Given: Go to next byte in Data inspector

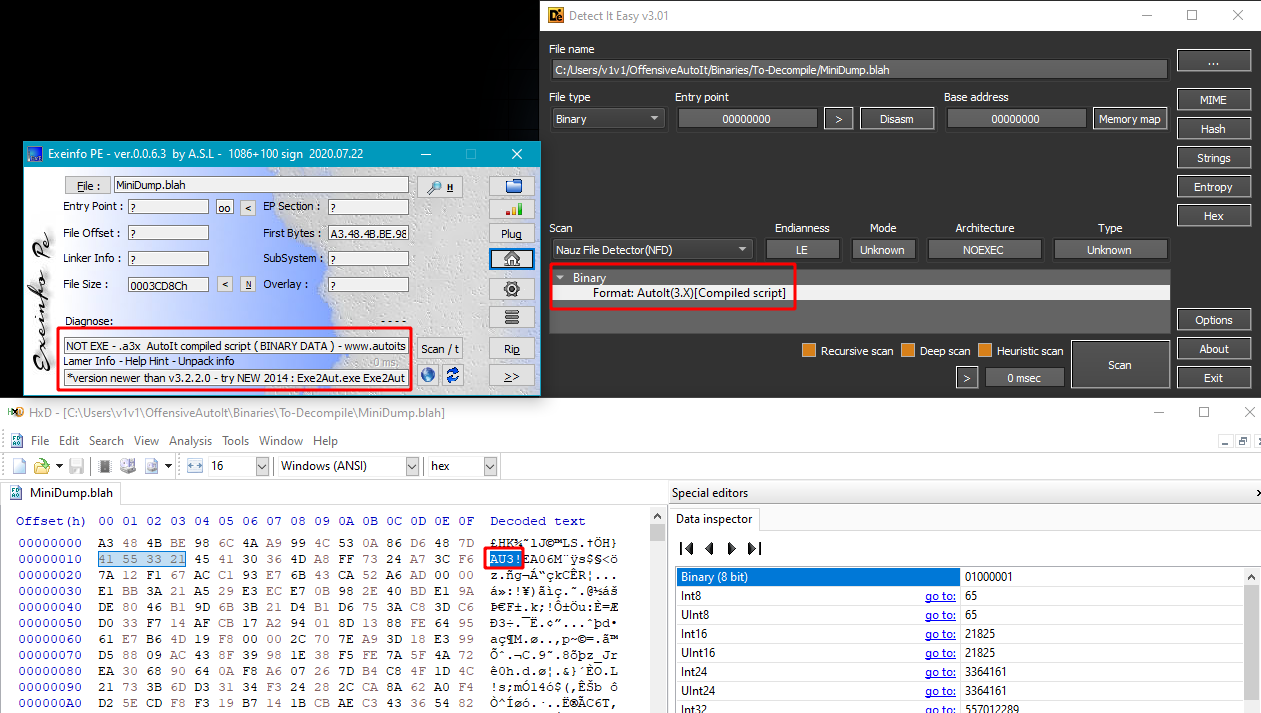Looking at the screenshot, I should pos(732,548).
